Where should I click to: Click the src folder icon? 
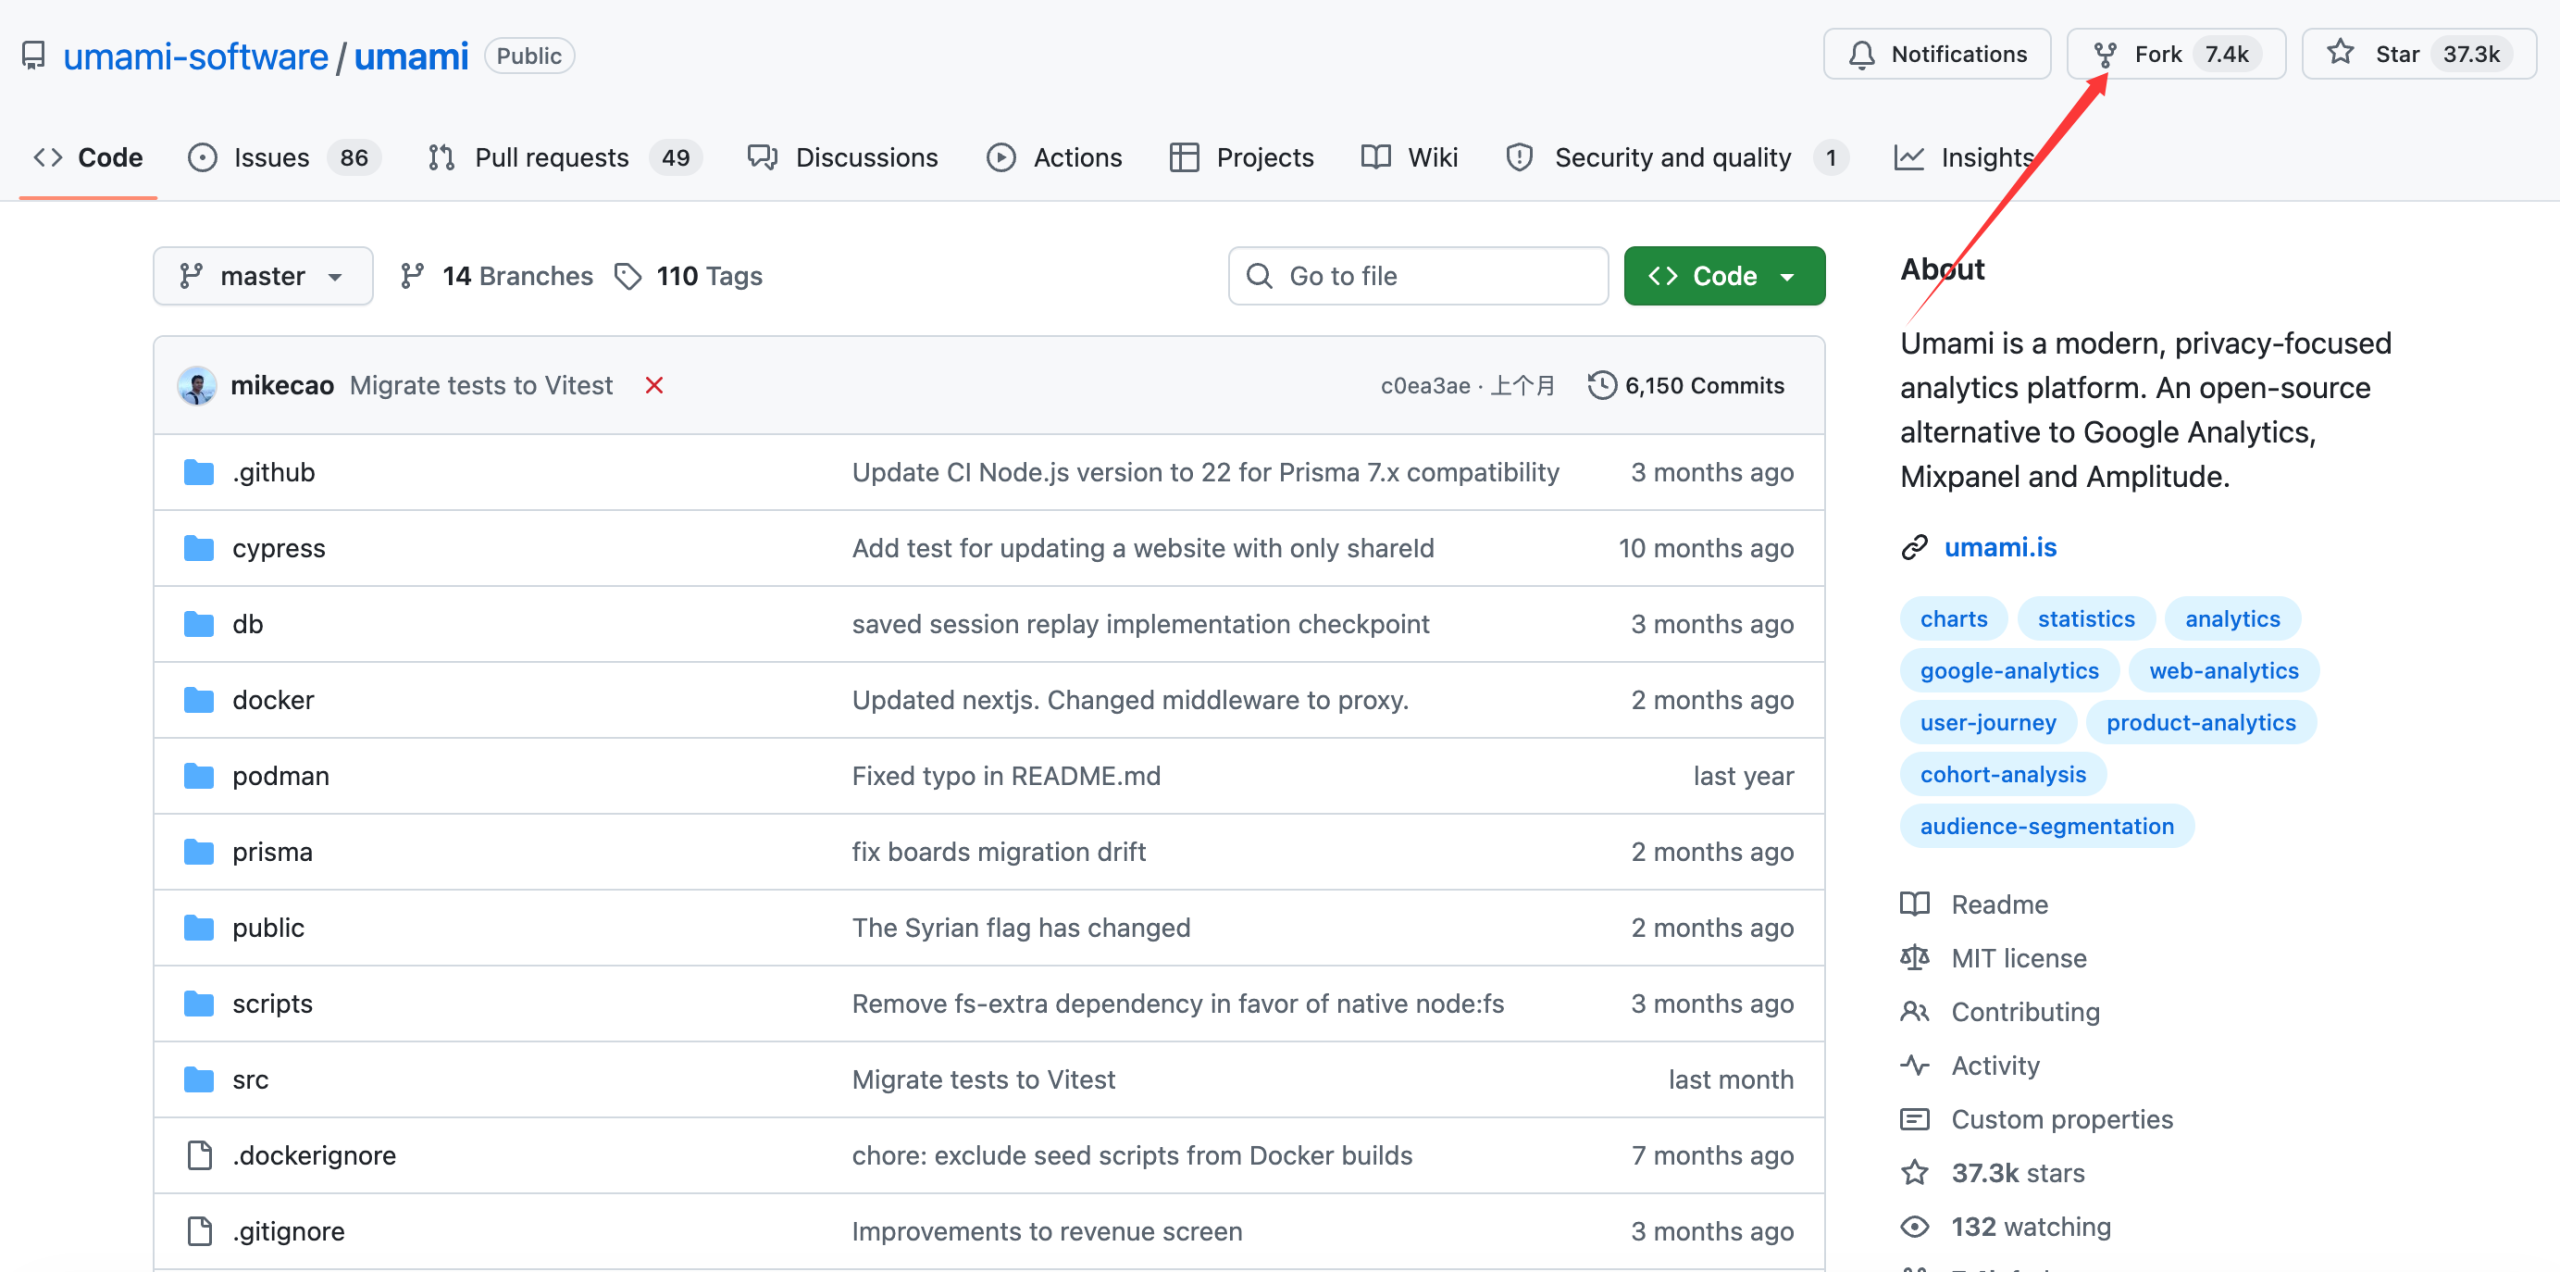pyautogui.click(x=199, y=1080)
